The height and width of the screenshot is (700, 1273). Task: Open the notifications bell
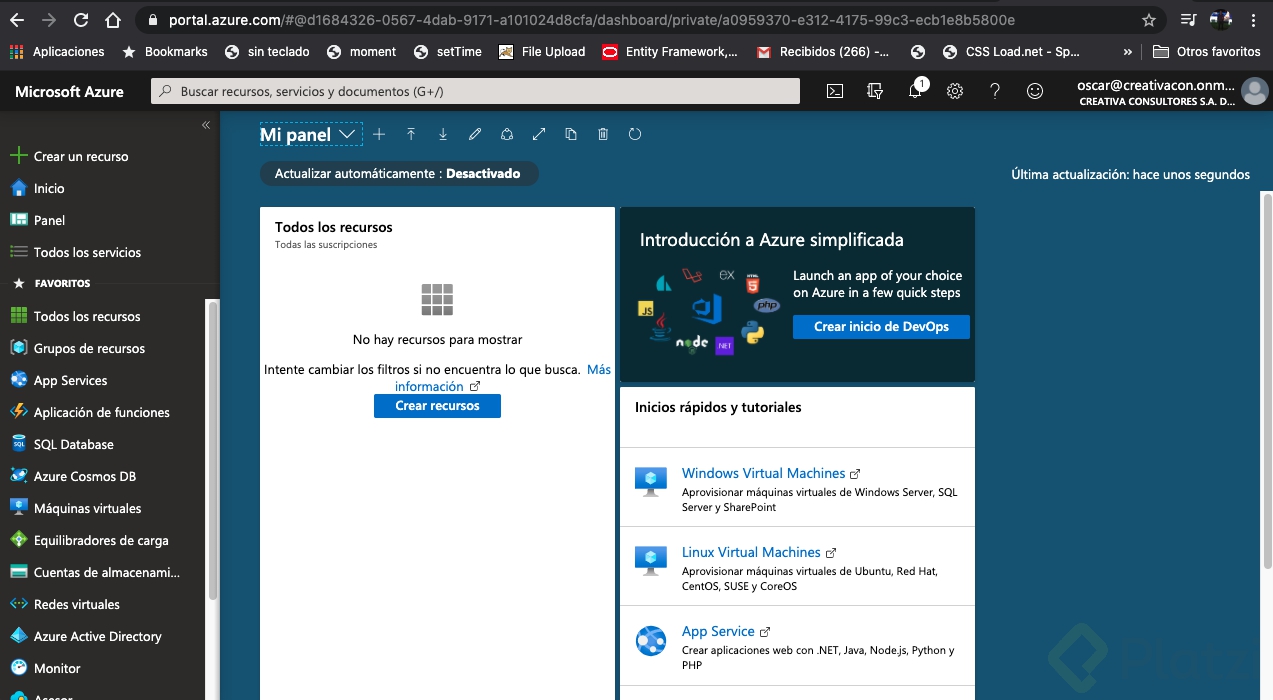915,91
